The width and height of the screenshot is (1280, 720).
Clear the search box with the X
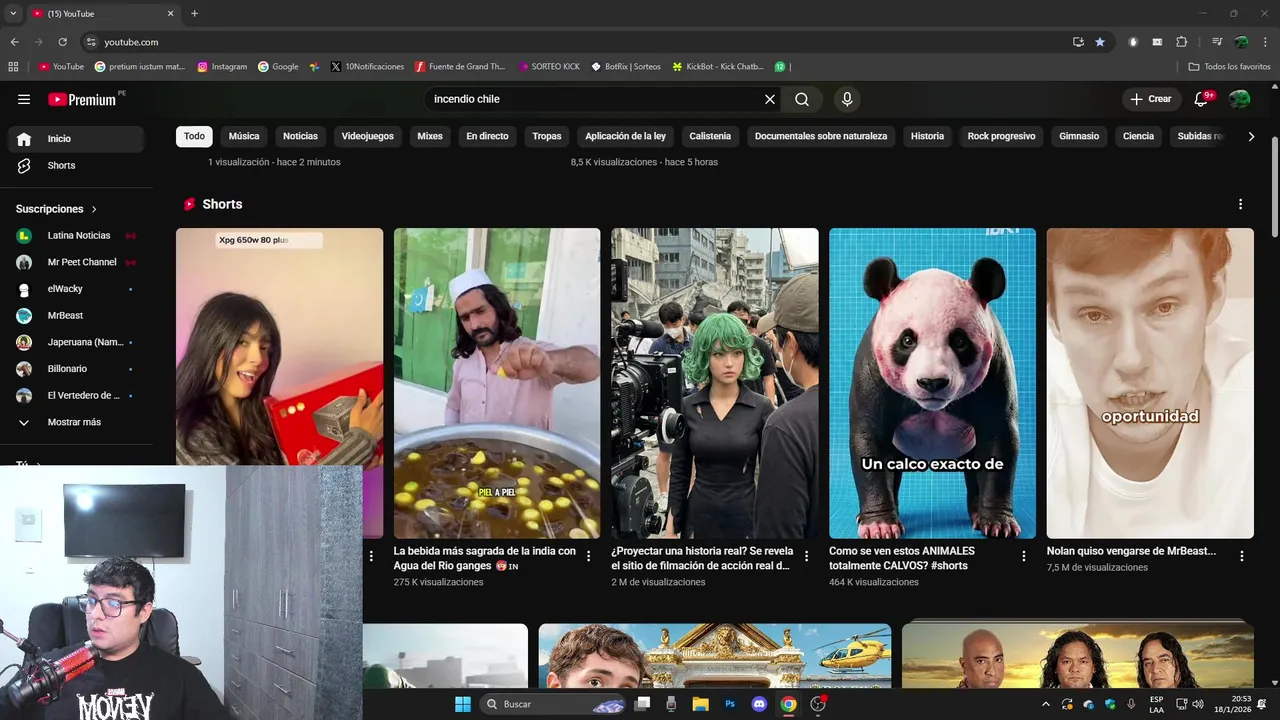pos(770,99)
